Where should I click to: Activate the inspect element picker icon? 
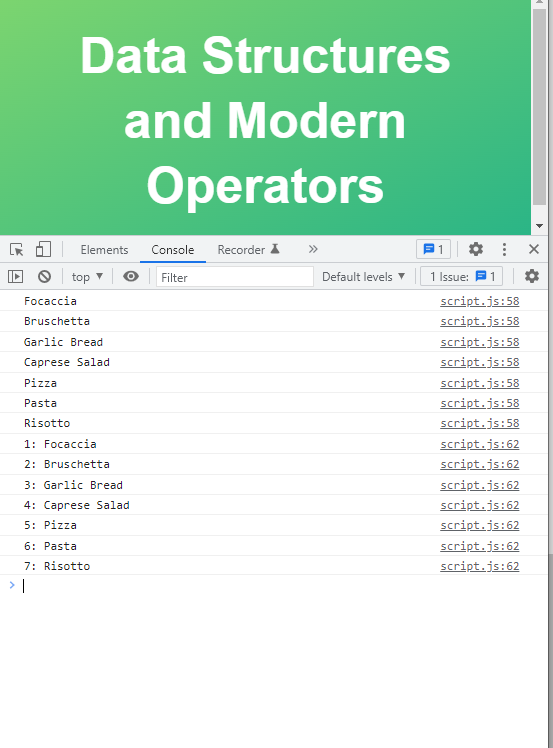(16, 249)
